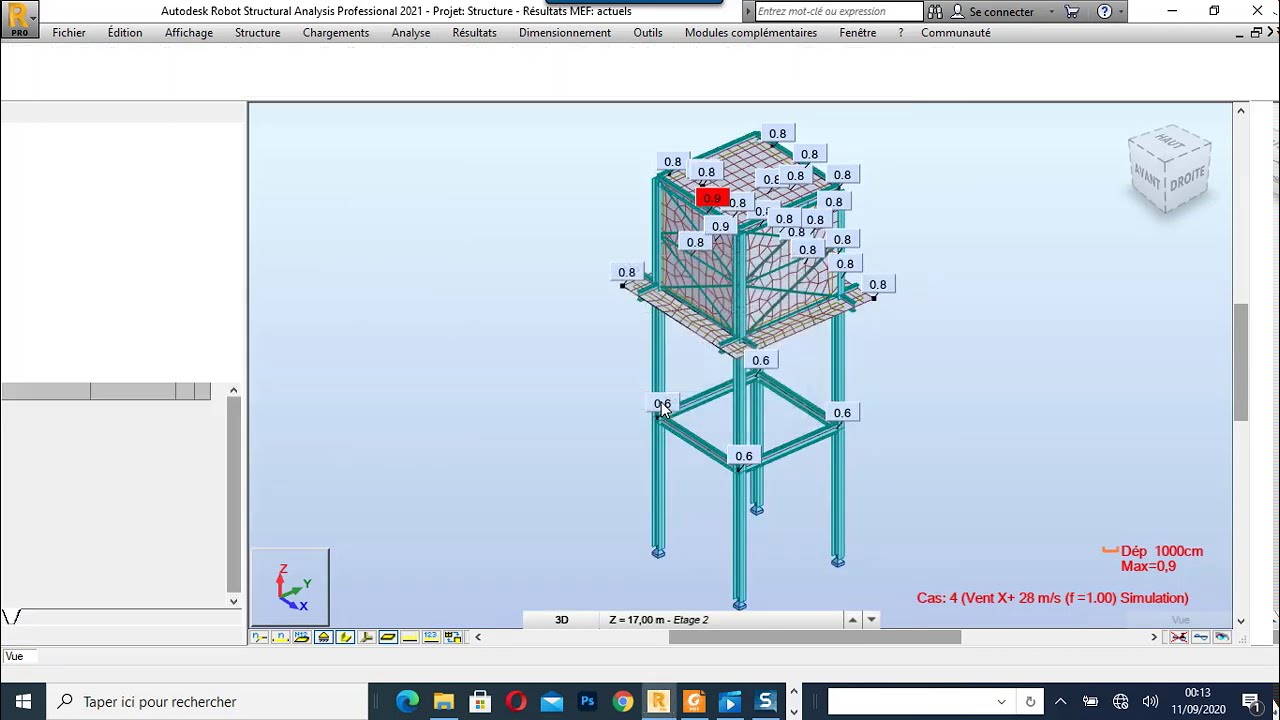
Task: Open storey list with the down arrow
Action: 871,620
